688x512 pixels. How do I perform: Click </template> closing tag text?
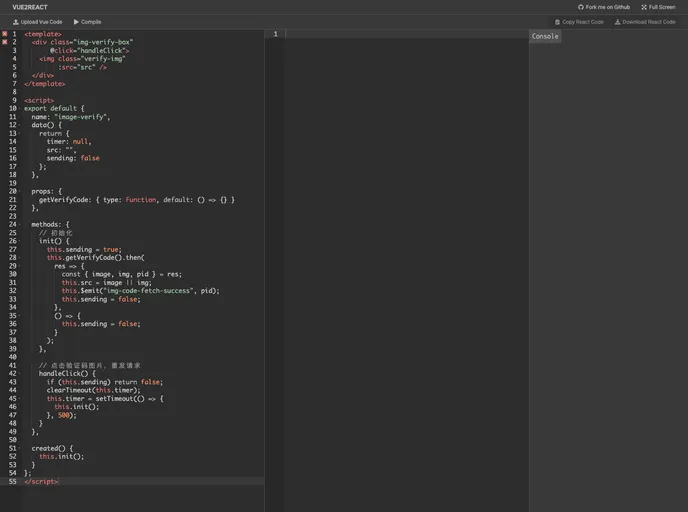tap(45, 84)
